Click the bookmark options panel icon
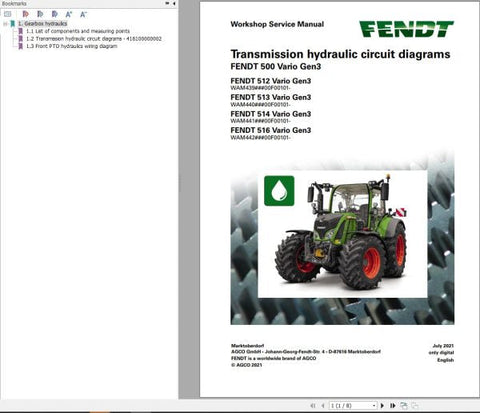Screen dimensions: 480x413 [x=7, y=14]
